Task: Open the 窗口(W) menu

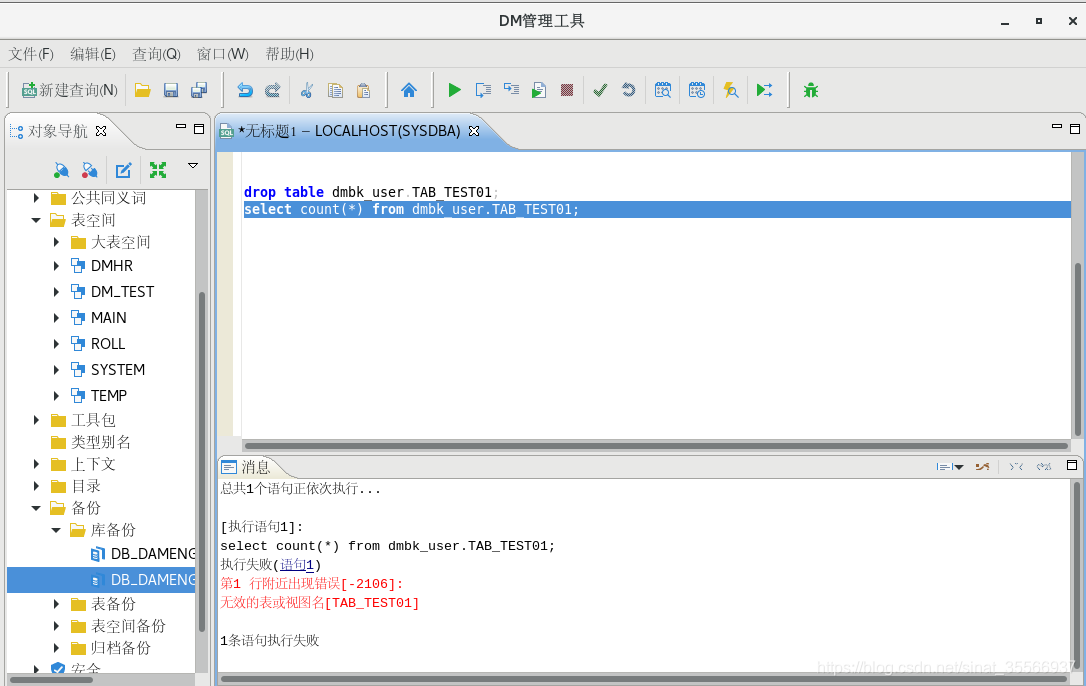Action: [222, 54]
